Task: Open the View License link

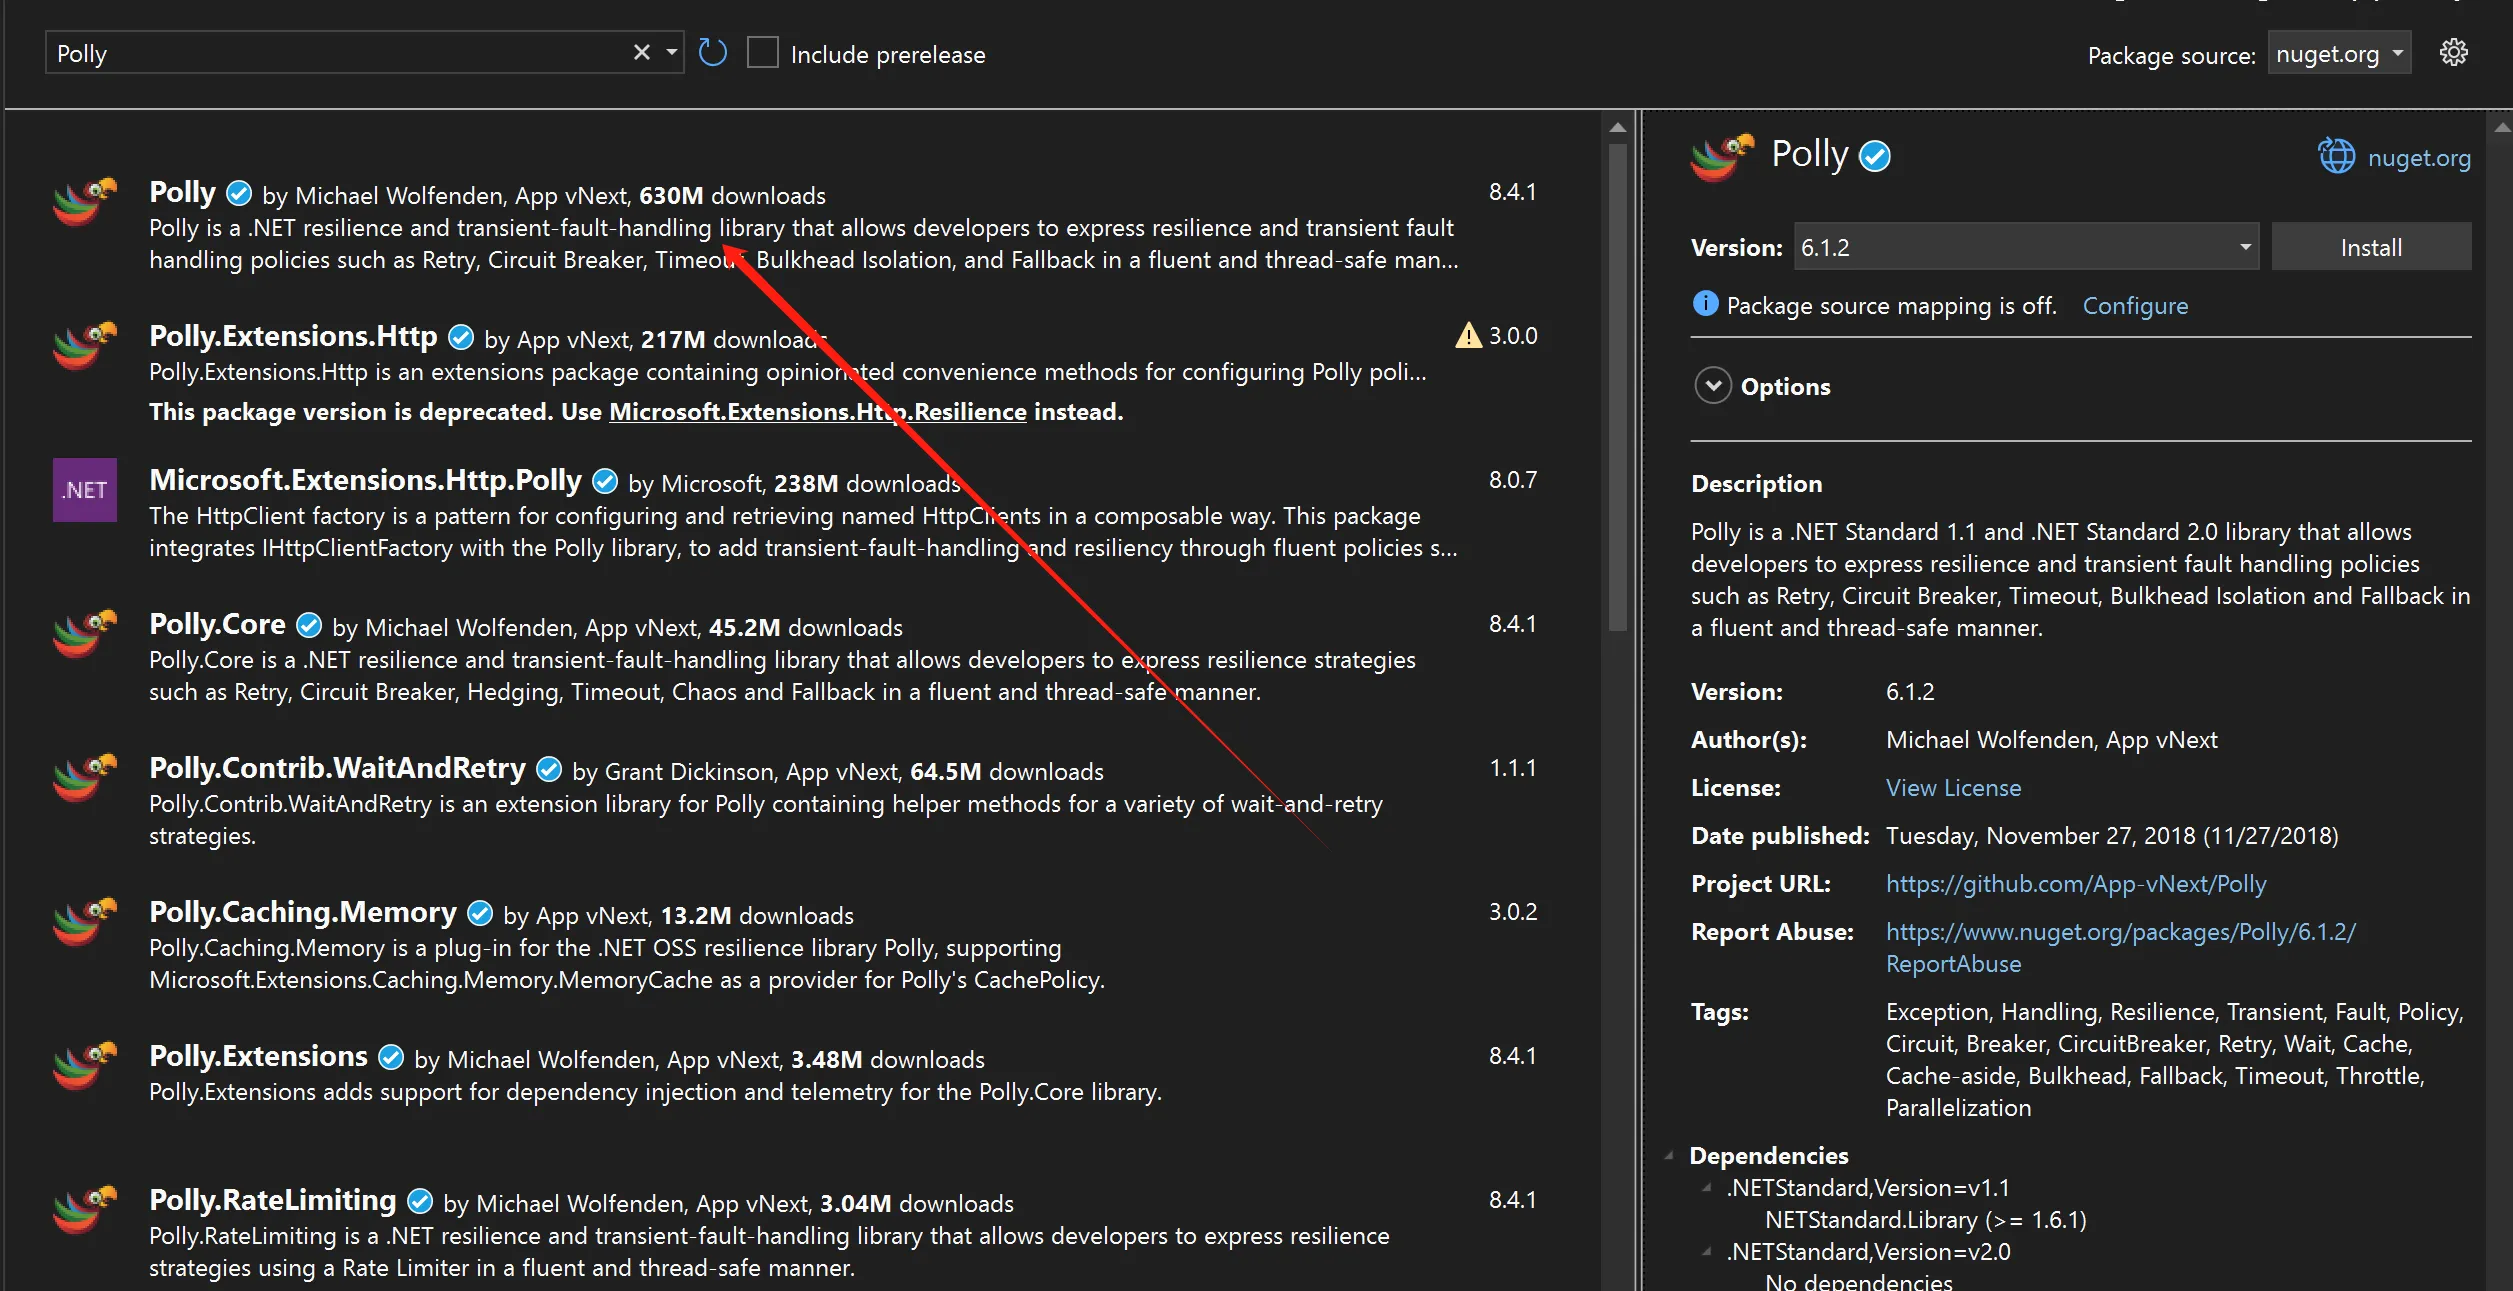Action: [x=1952, y=788]
